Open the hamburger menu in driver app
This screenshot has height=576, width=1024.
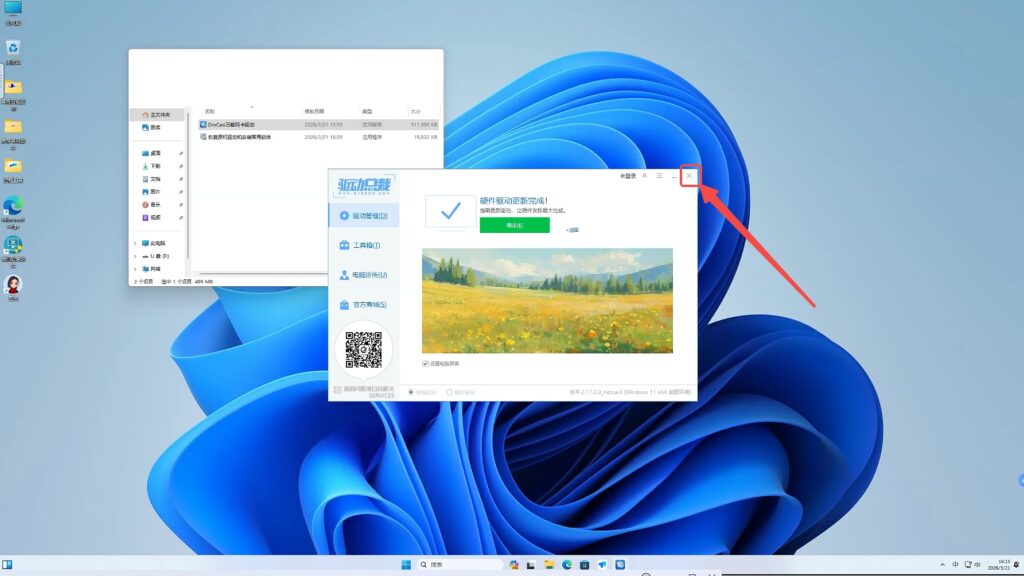(x=659, y=176)
